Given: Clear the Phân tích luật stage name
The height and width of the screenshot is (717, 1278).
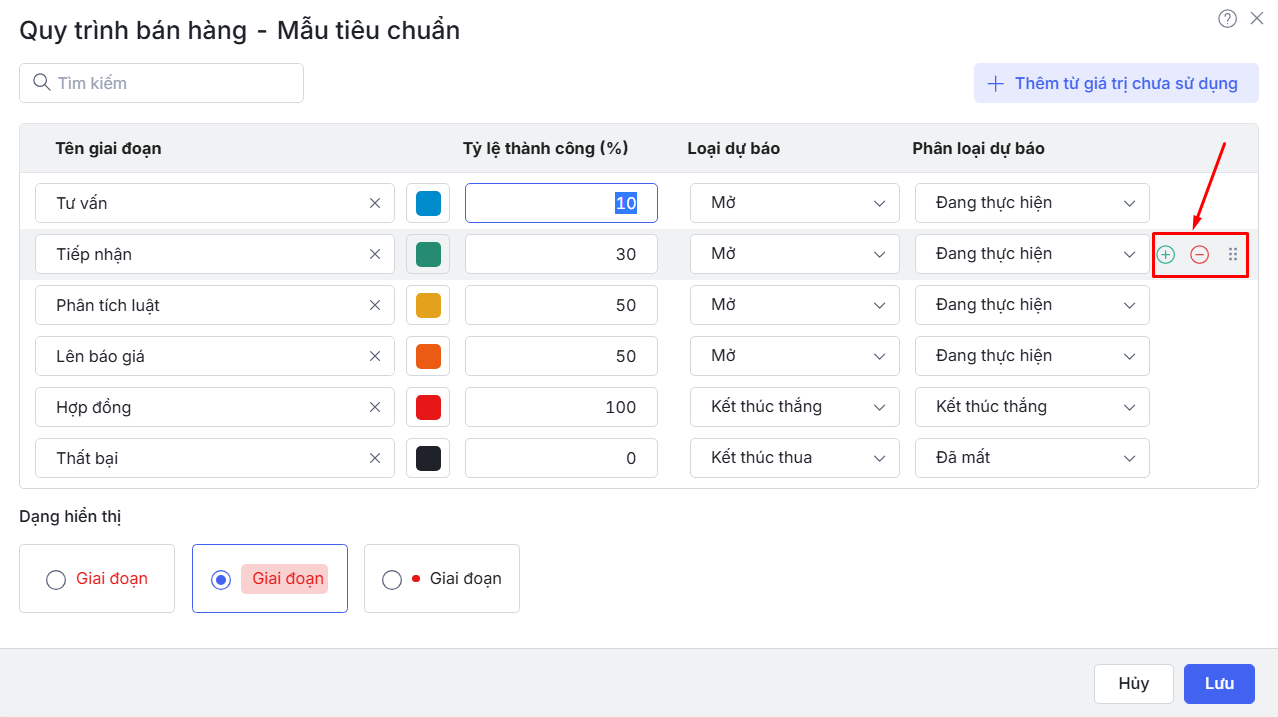Looking at the screenshot, I should point(375,305).
